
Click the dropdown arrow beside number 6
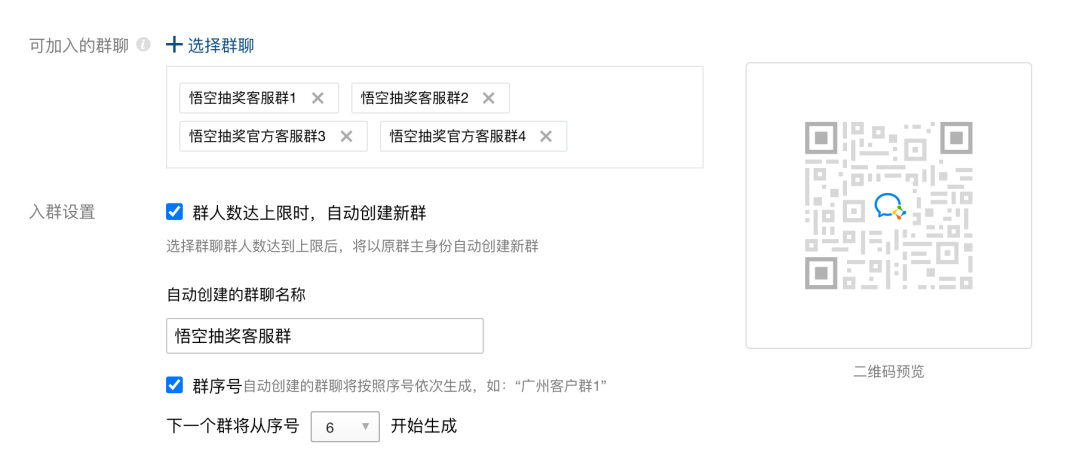click(x=366, y=427)
